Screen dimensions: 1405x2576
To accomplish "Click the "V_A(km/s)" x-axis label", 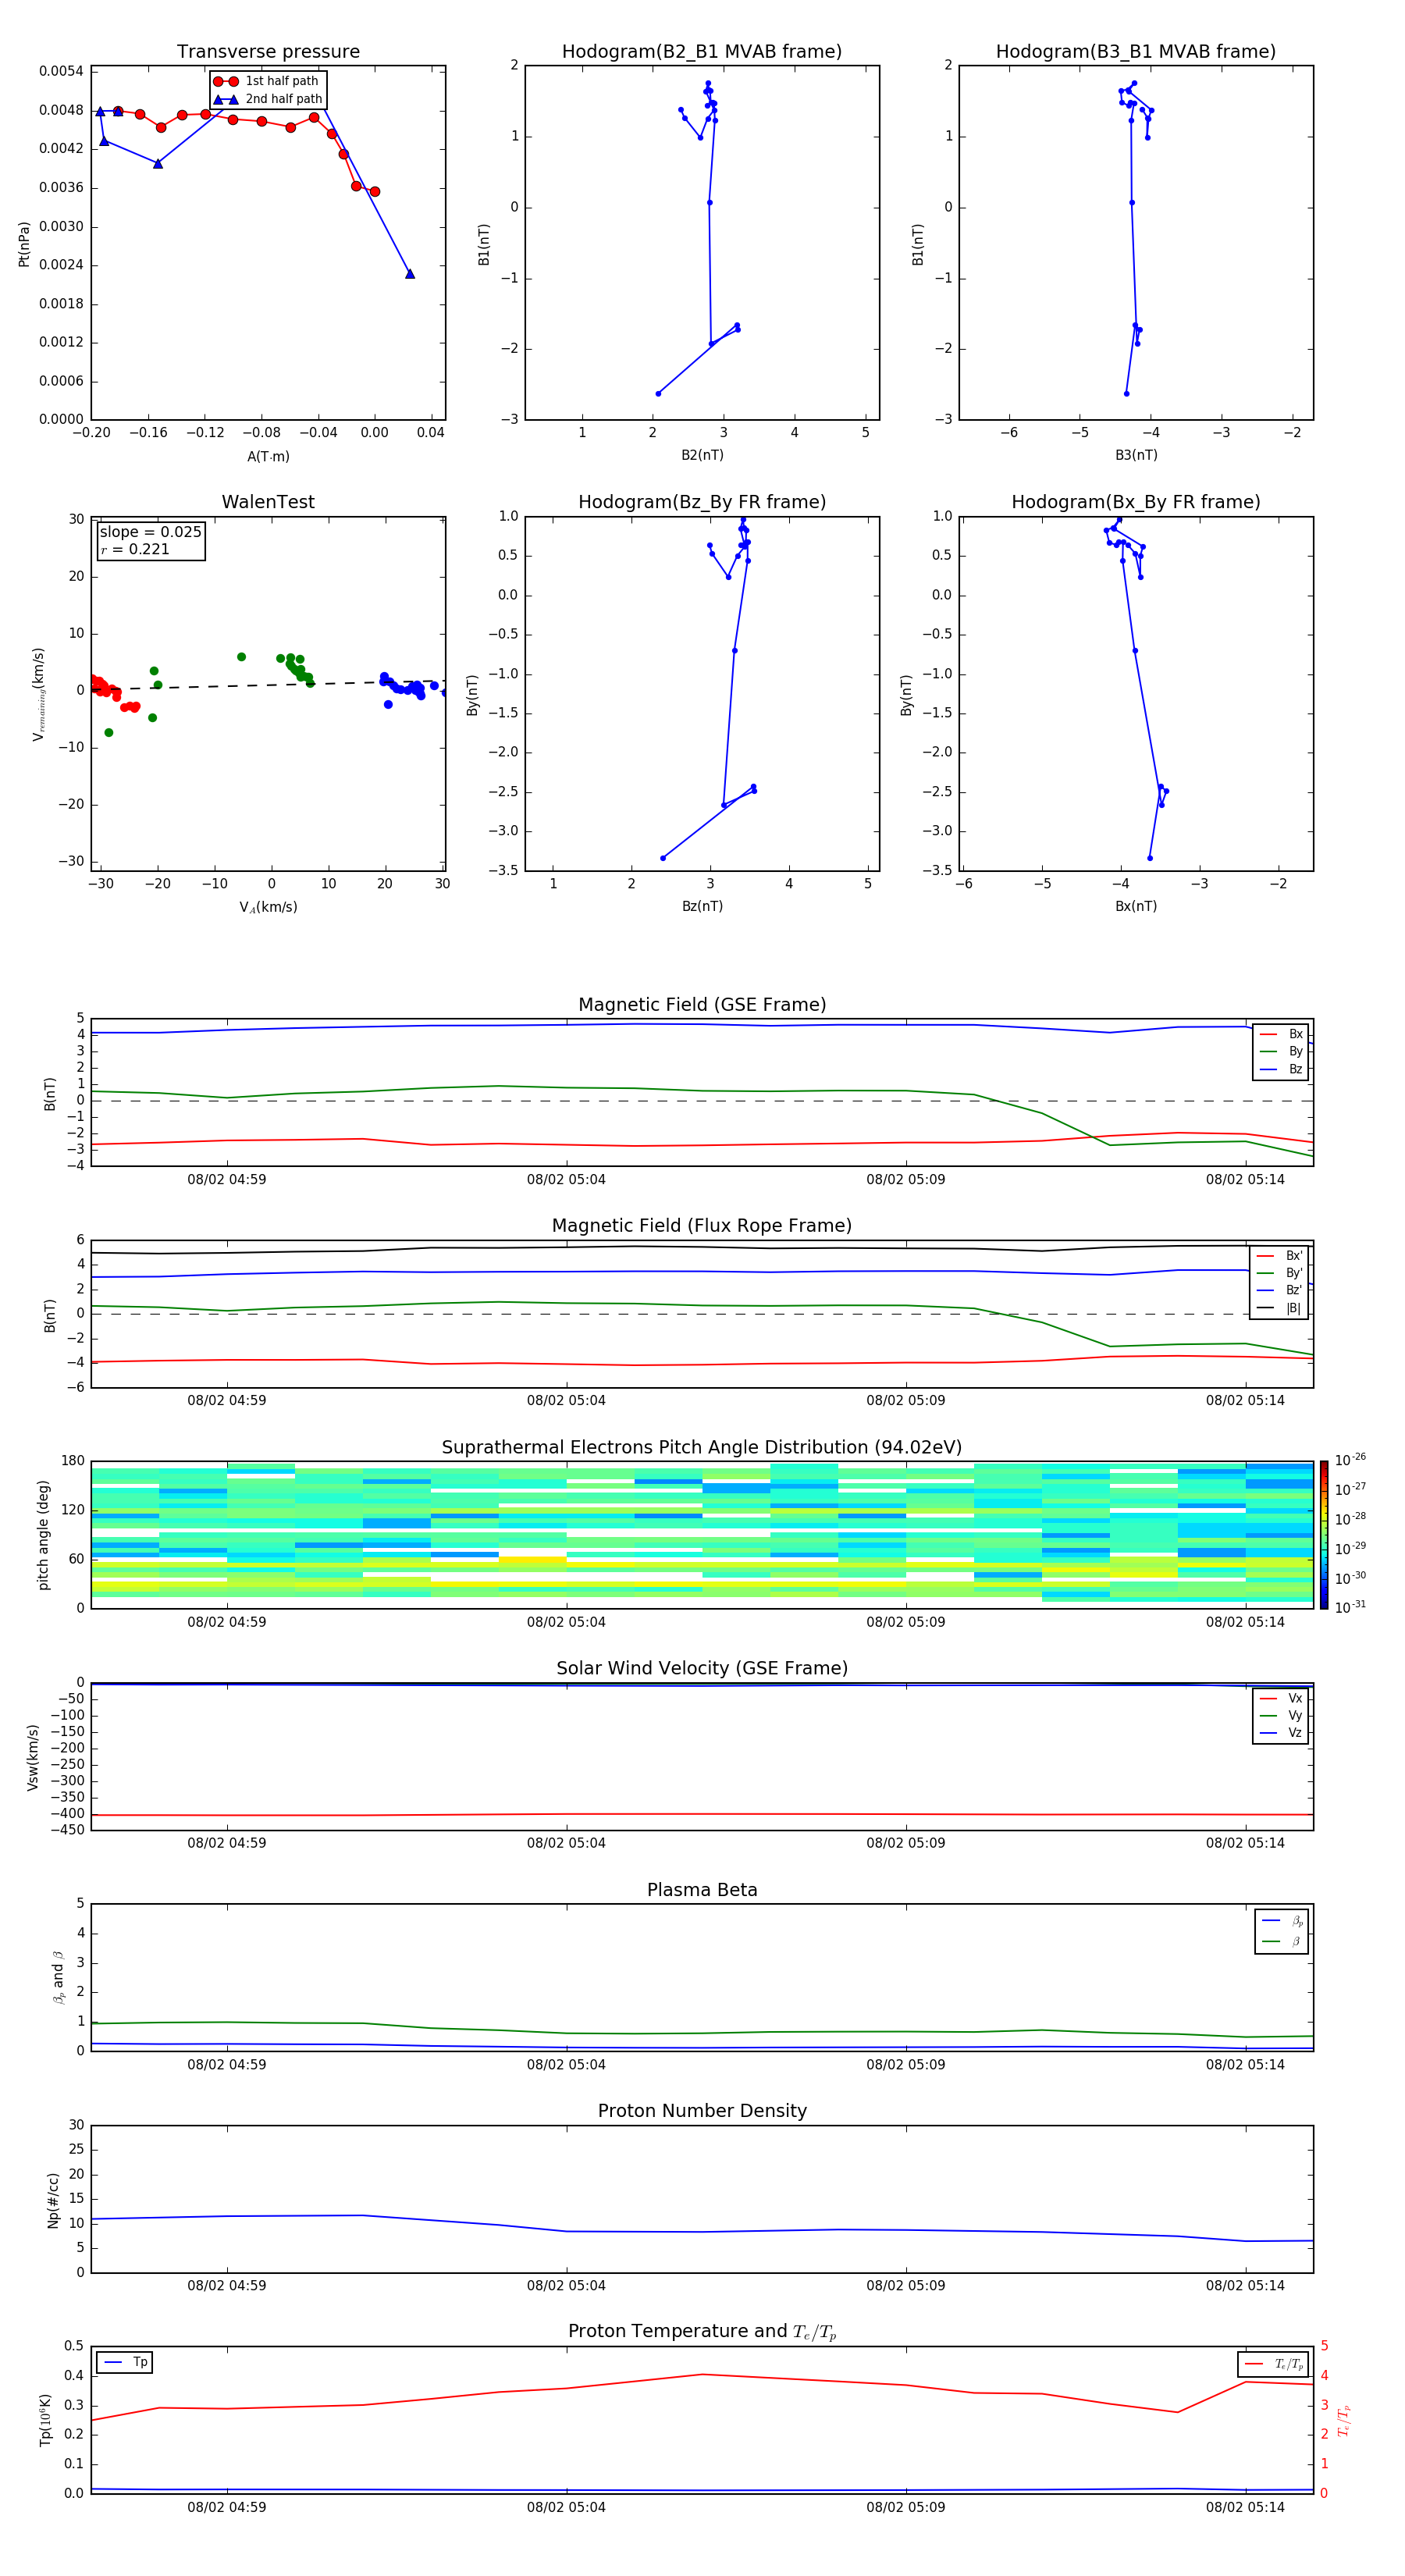I will 268,907.
